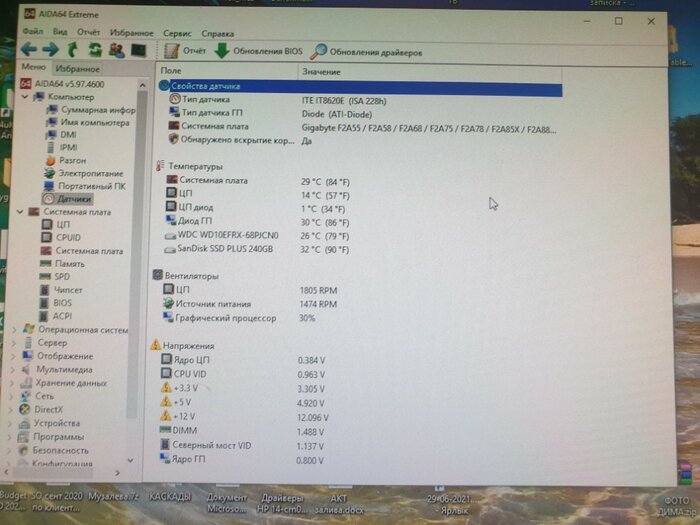Open the Сервис menu
The height and width of the screenshot is (525, 700).
tap(177, 33)
